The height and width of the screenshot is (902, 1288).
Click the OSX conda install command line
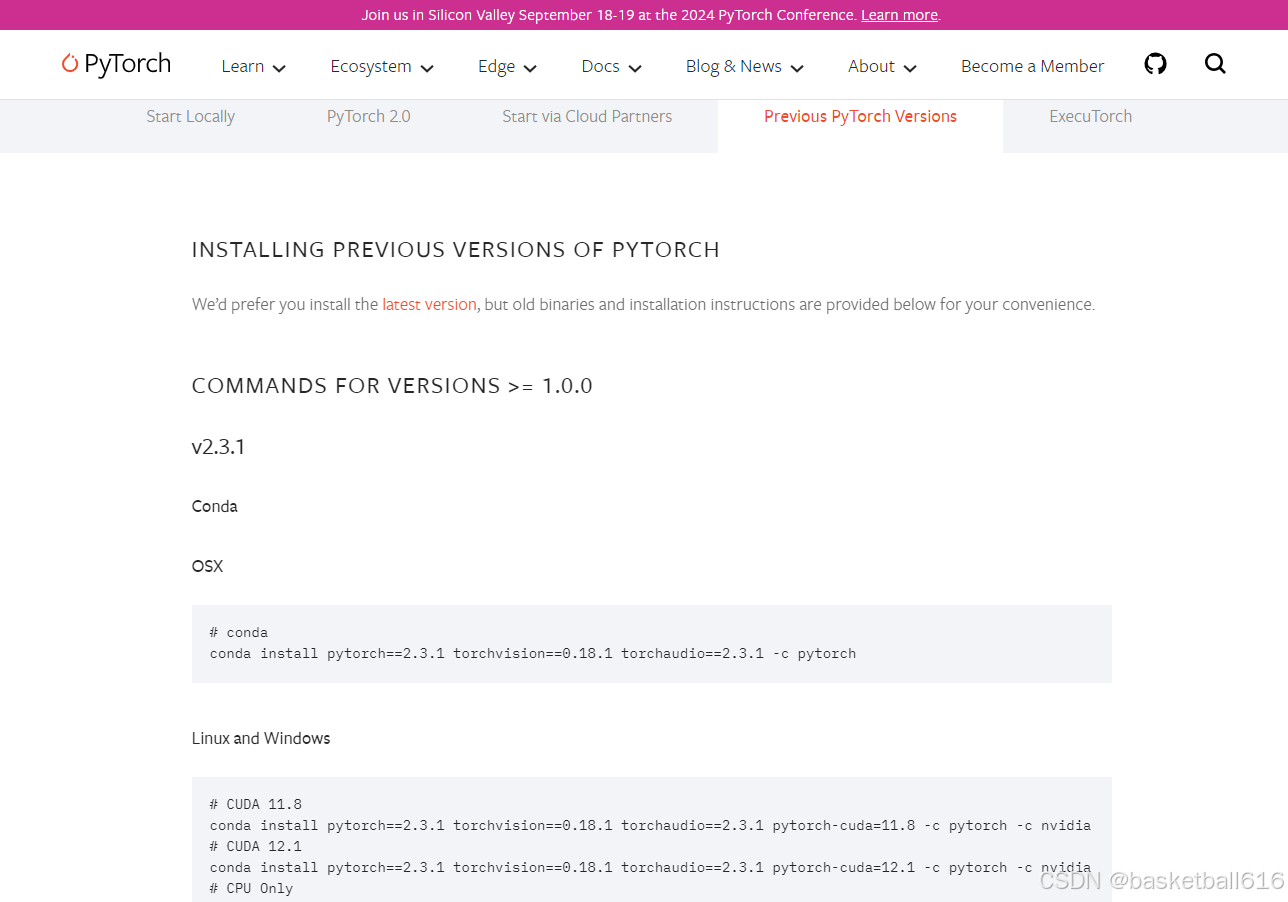[533, 653]
